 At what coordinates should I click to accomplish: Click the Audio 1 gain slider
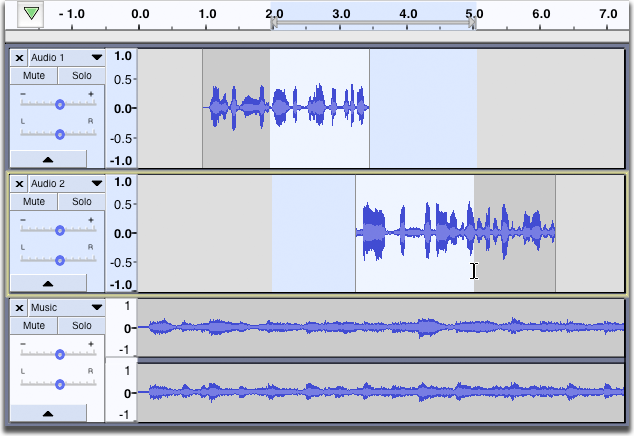pos(59,104)
